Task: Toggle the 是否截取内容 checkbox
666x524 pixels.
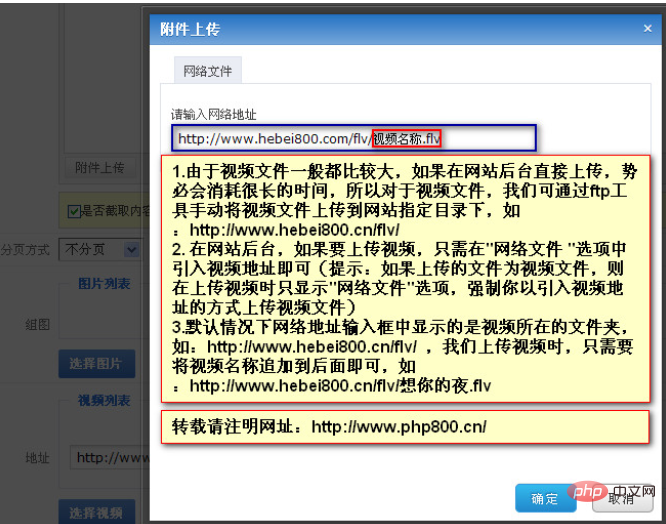Action: pos(74,211)
